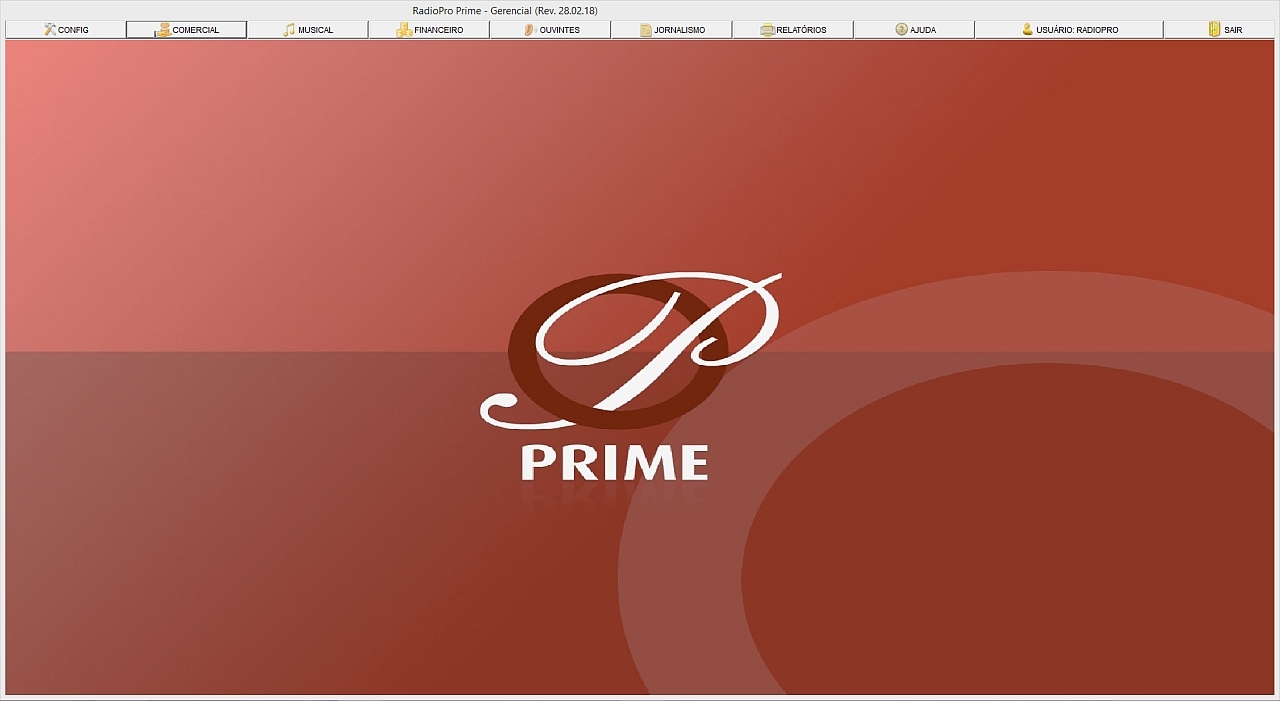Open the MUSICAL menu
This screenshot has width=1280, height=701.
point(308,30)
